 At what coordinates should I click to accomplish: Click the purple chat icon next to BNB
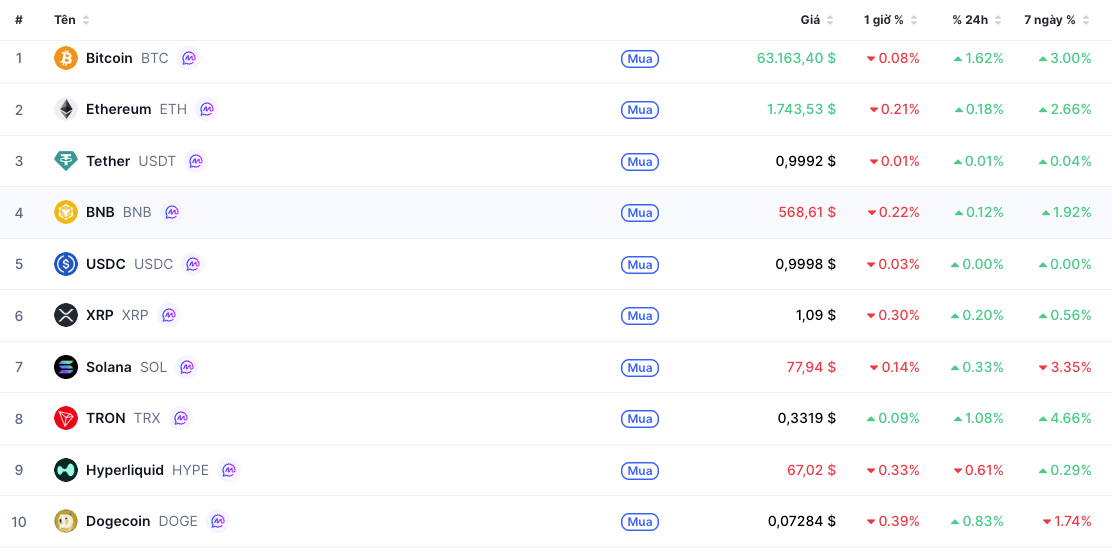pyautogui.click(x=171, y=212)
